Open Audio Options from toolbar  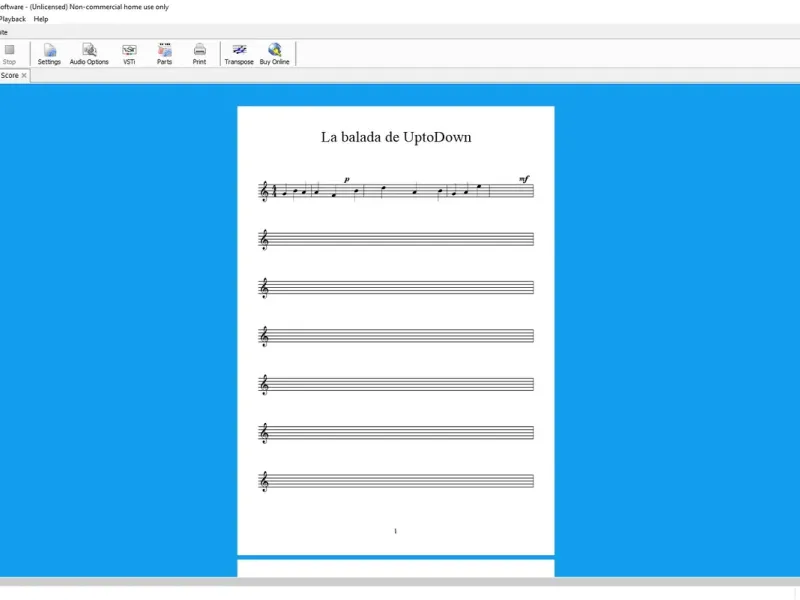(x=89, y=54)
